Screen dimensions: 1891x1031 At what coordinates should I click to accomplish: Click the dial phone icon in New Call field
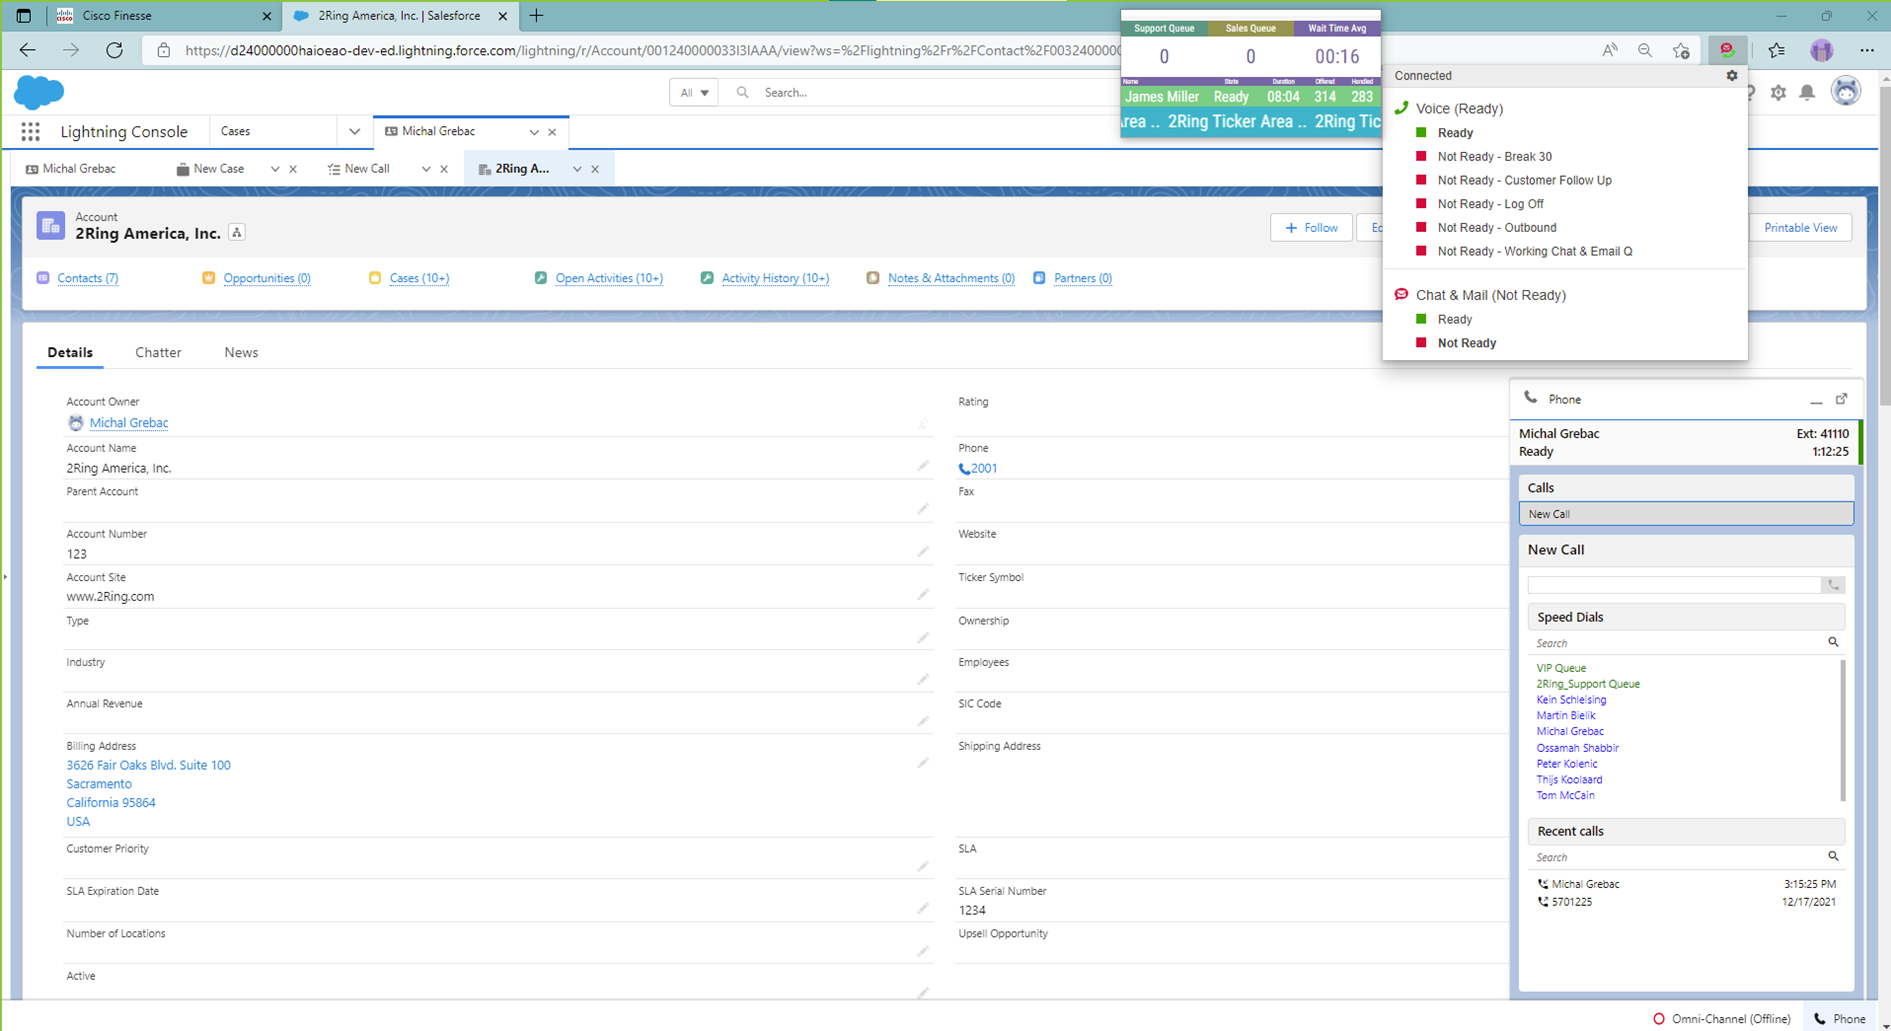(x=1833, y=585)
